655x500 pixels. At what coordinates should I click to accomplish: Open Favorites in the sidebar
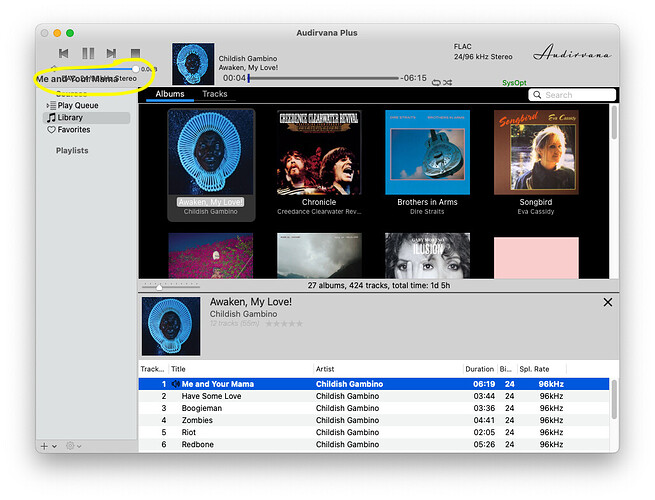74,130
